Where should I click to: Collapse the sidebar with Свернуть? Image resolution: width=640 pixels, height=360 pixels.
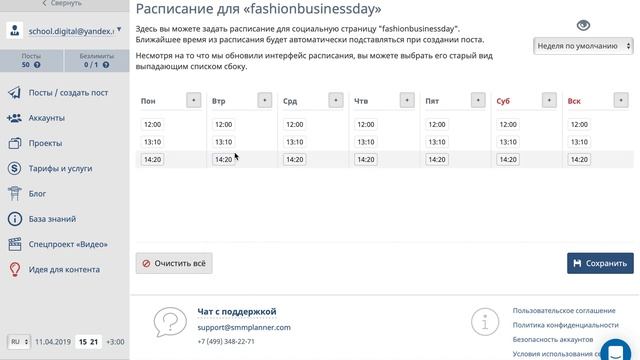coord(62,3)
